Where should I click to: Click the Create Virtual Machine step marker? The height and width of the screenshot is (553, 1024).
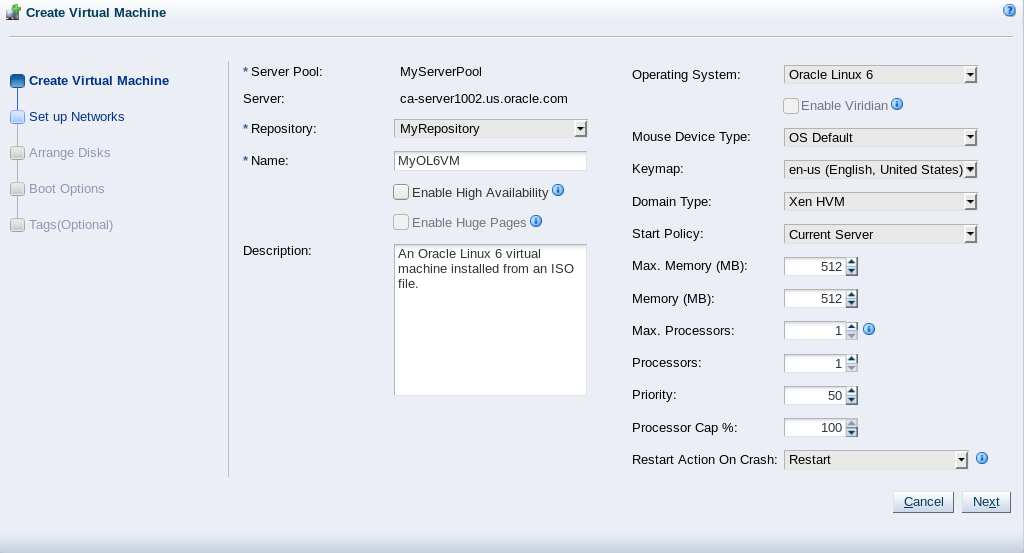pyautogui.click(x=18, y=81)
